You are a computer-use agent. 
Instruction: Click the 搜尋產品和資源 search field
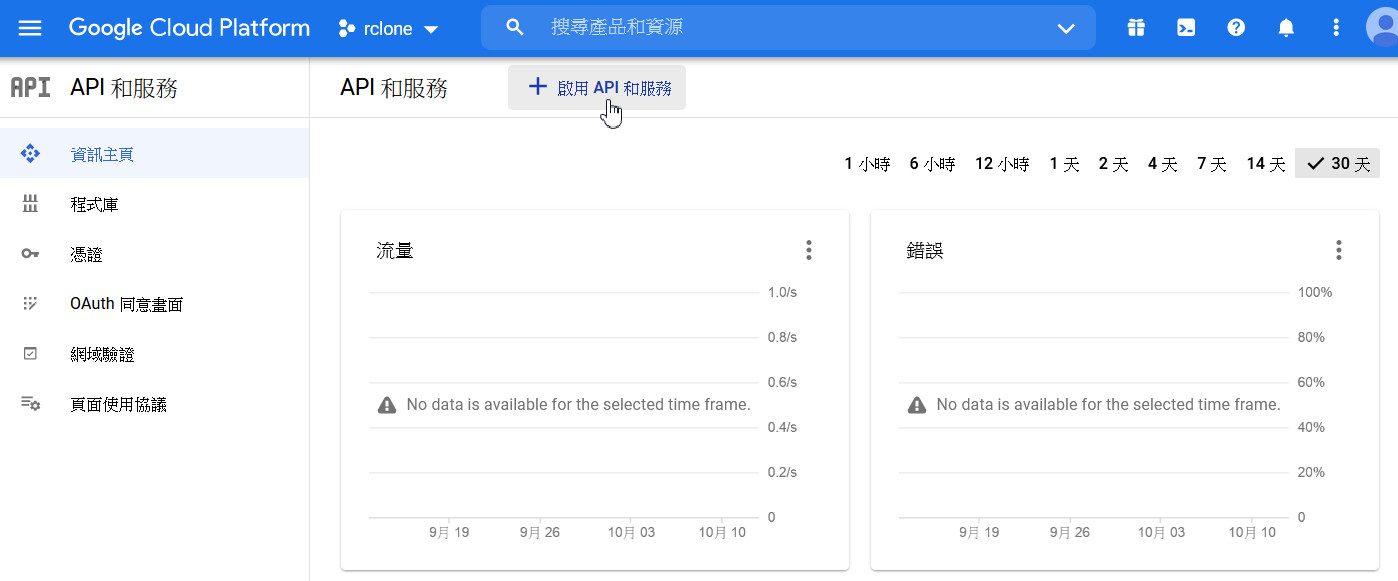pyautogui.click(x=780, y=28)
